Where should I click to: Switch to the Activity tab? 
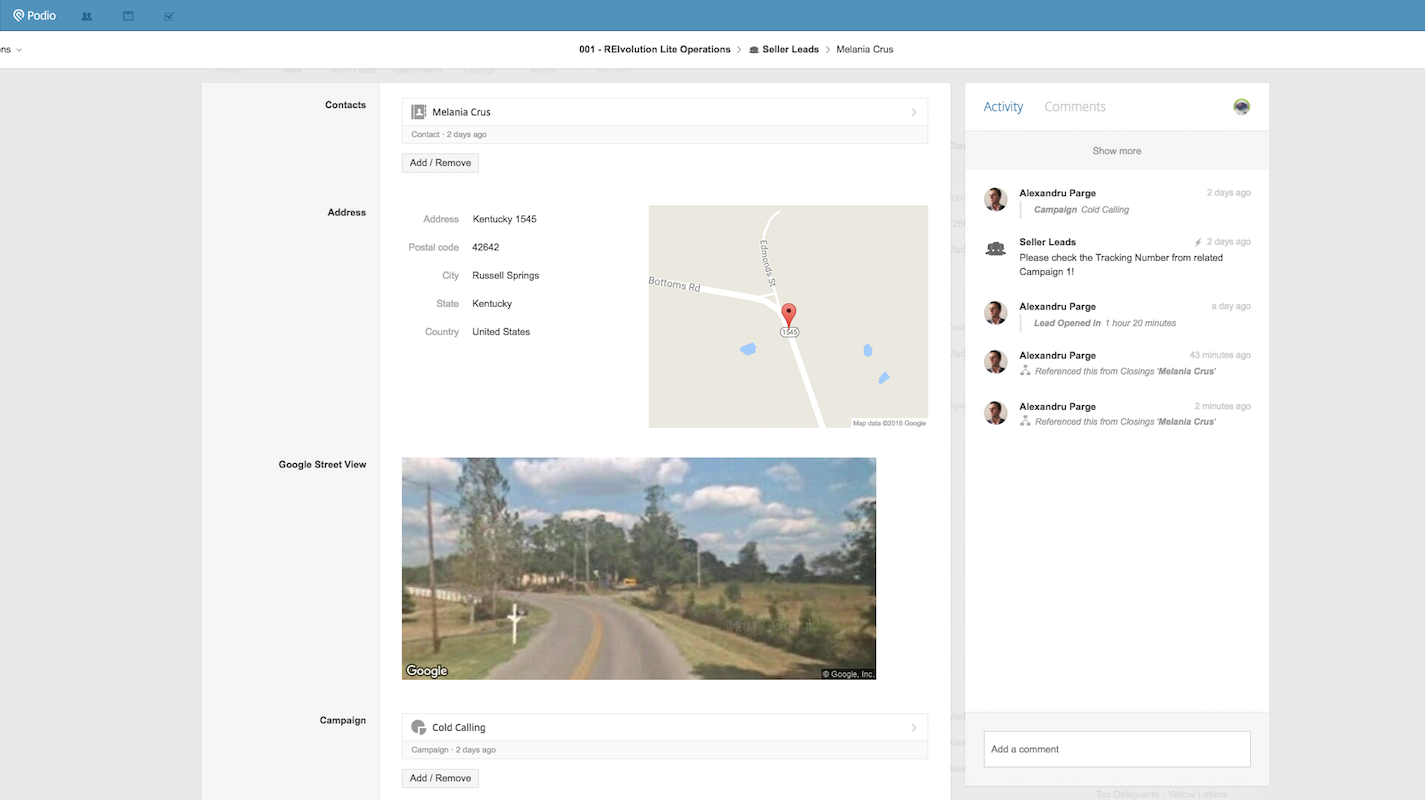(x=1003, y=107)
